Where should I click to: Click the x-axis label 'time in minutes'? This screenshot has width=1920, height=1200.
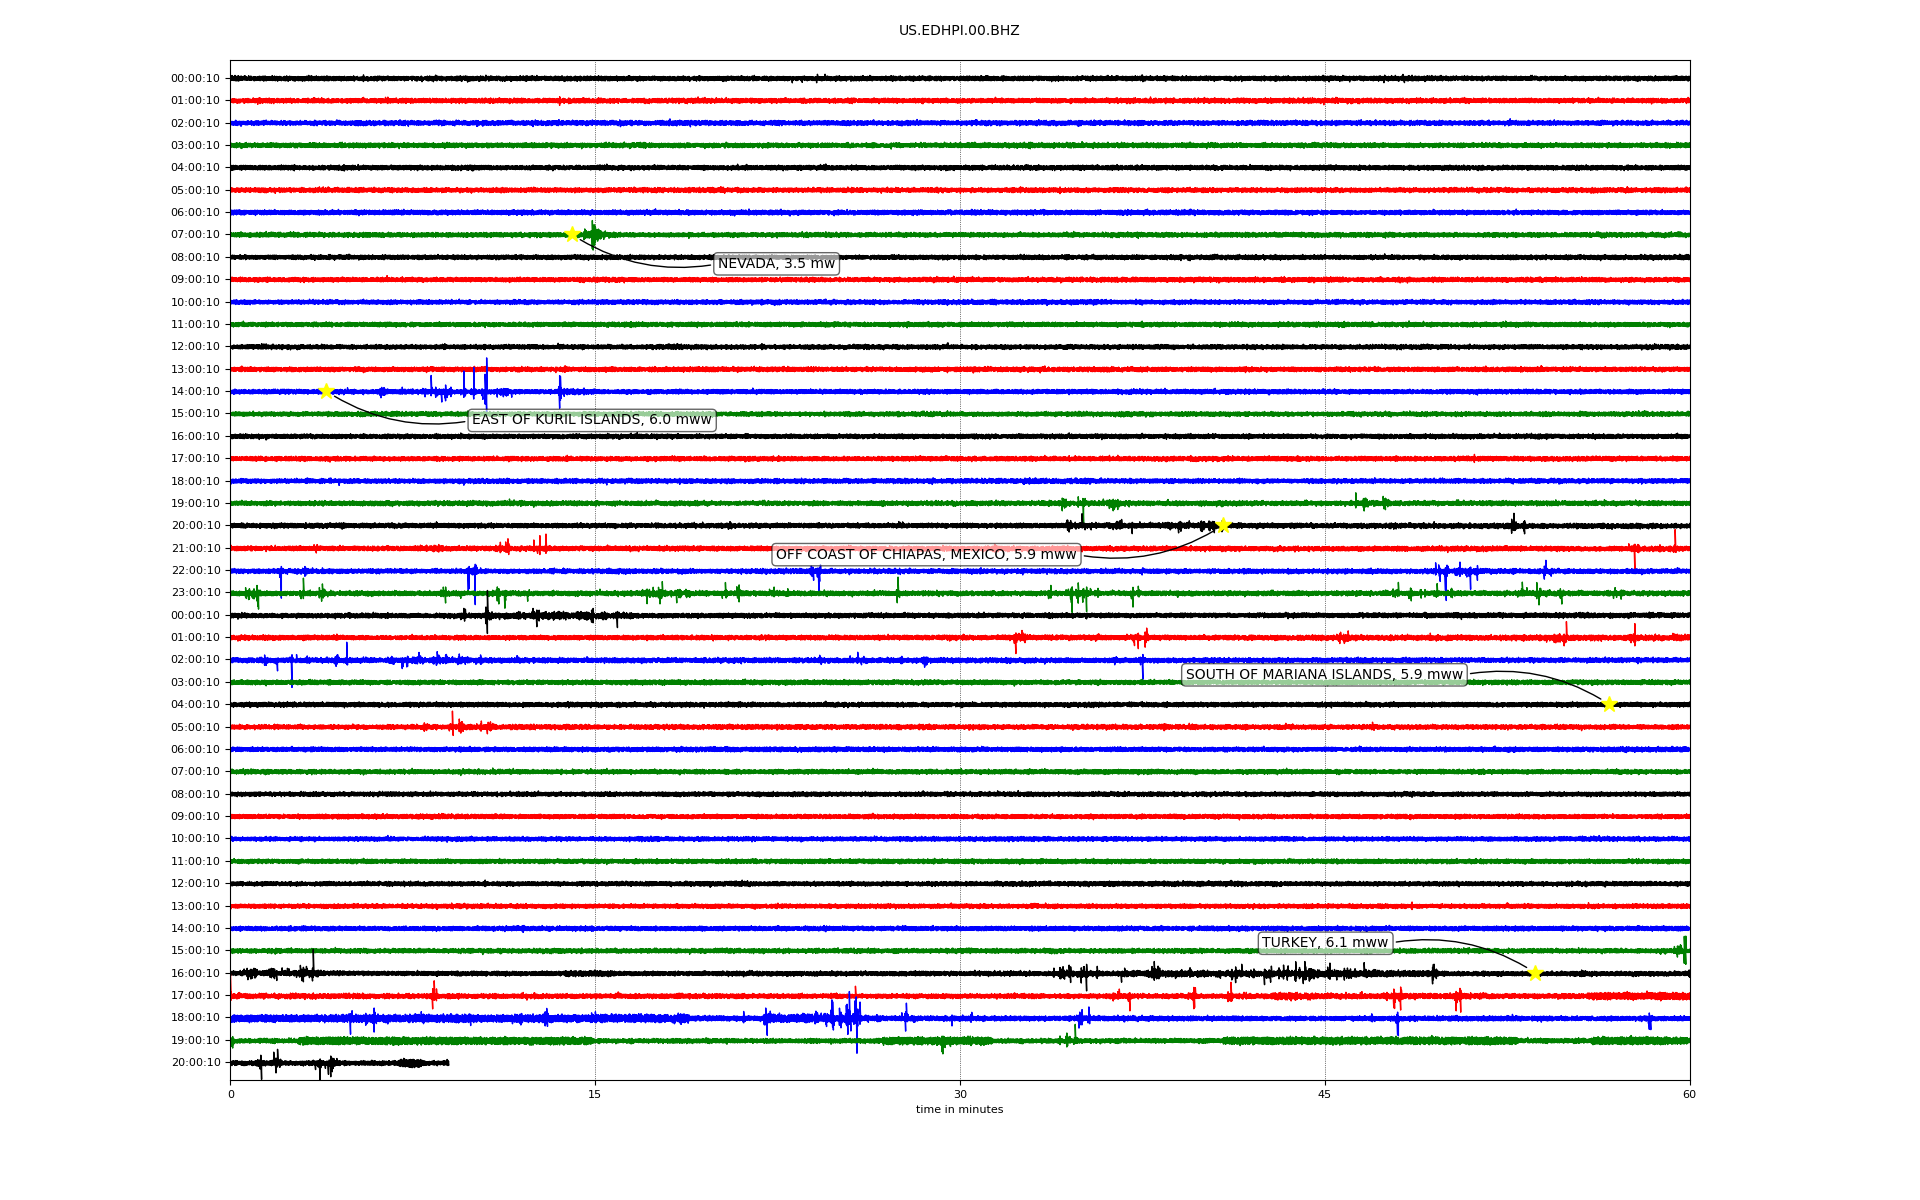pos(959,1110)
